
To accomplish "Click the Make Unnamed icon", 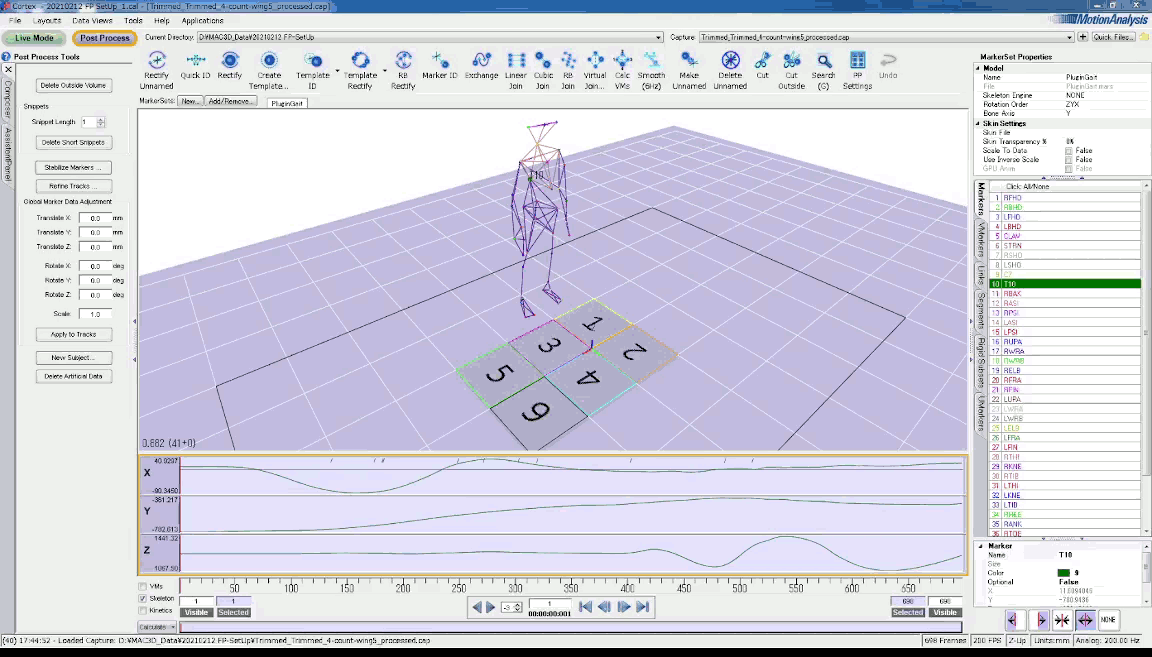I will pos(689,60).
